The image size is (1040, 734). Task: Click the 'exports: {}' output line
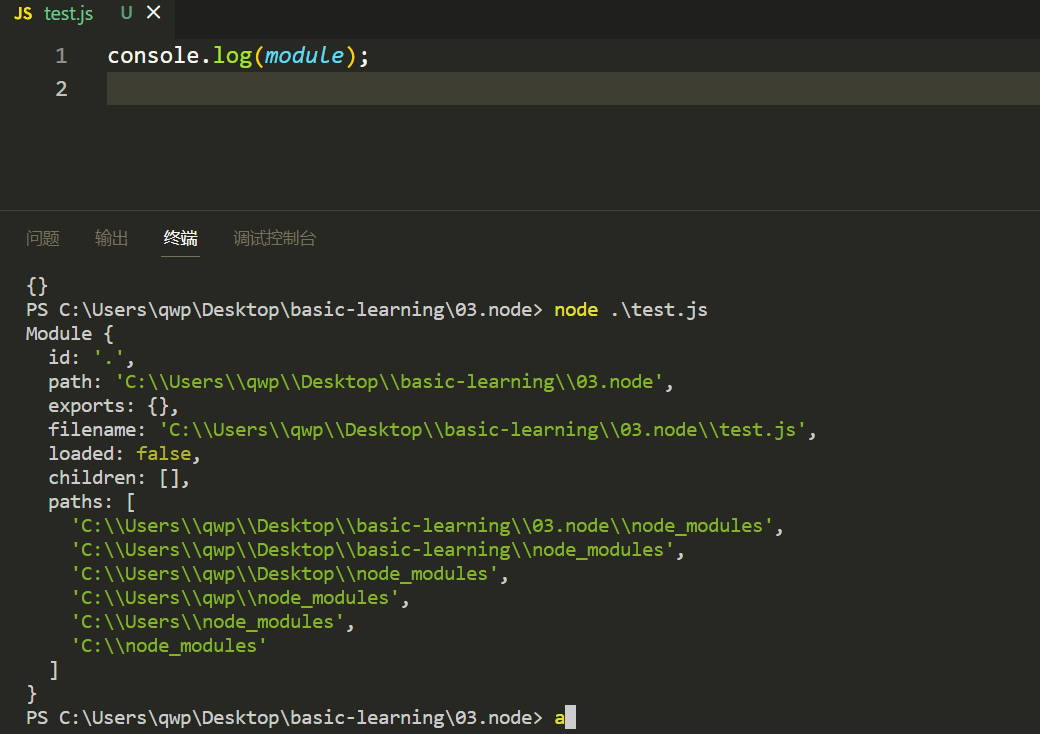click(113, 406)
